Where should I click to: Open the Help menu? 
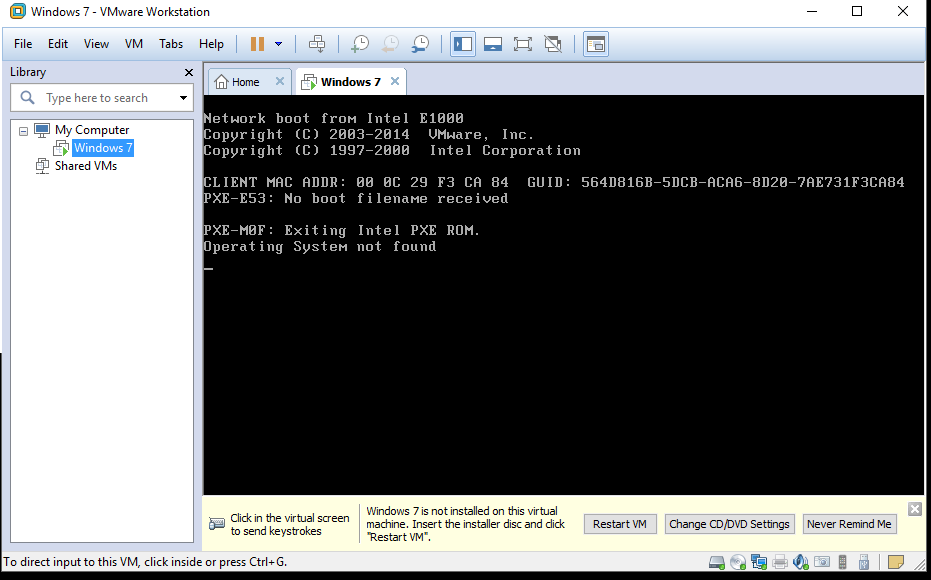pyautogui.click(x=211, y=44)
